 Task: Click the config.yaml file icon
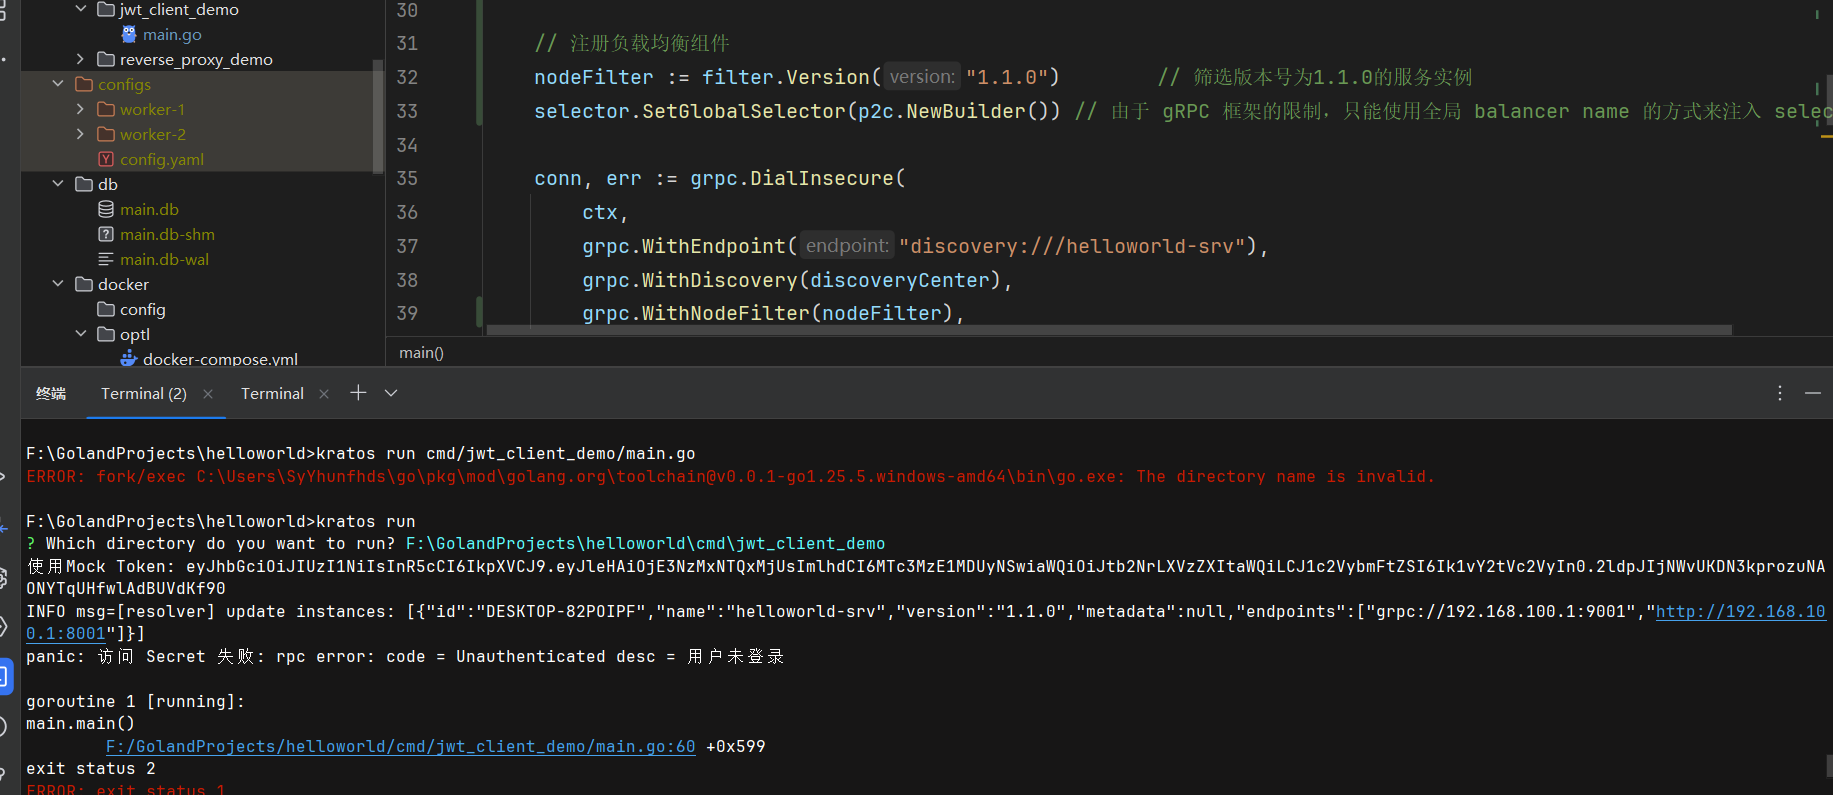(106, 159)
